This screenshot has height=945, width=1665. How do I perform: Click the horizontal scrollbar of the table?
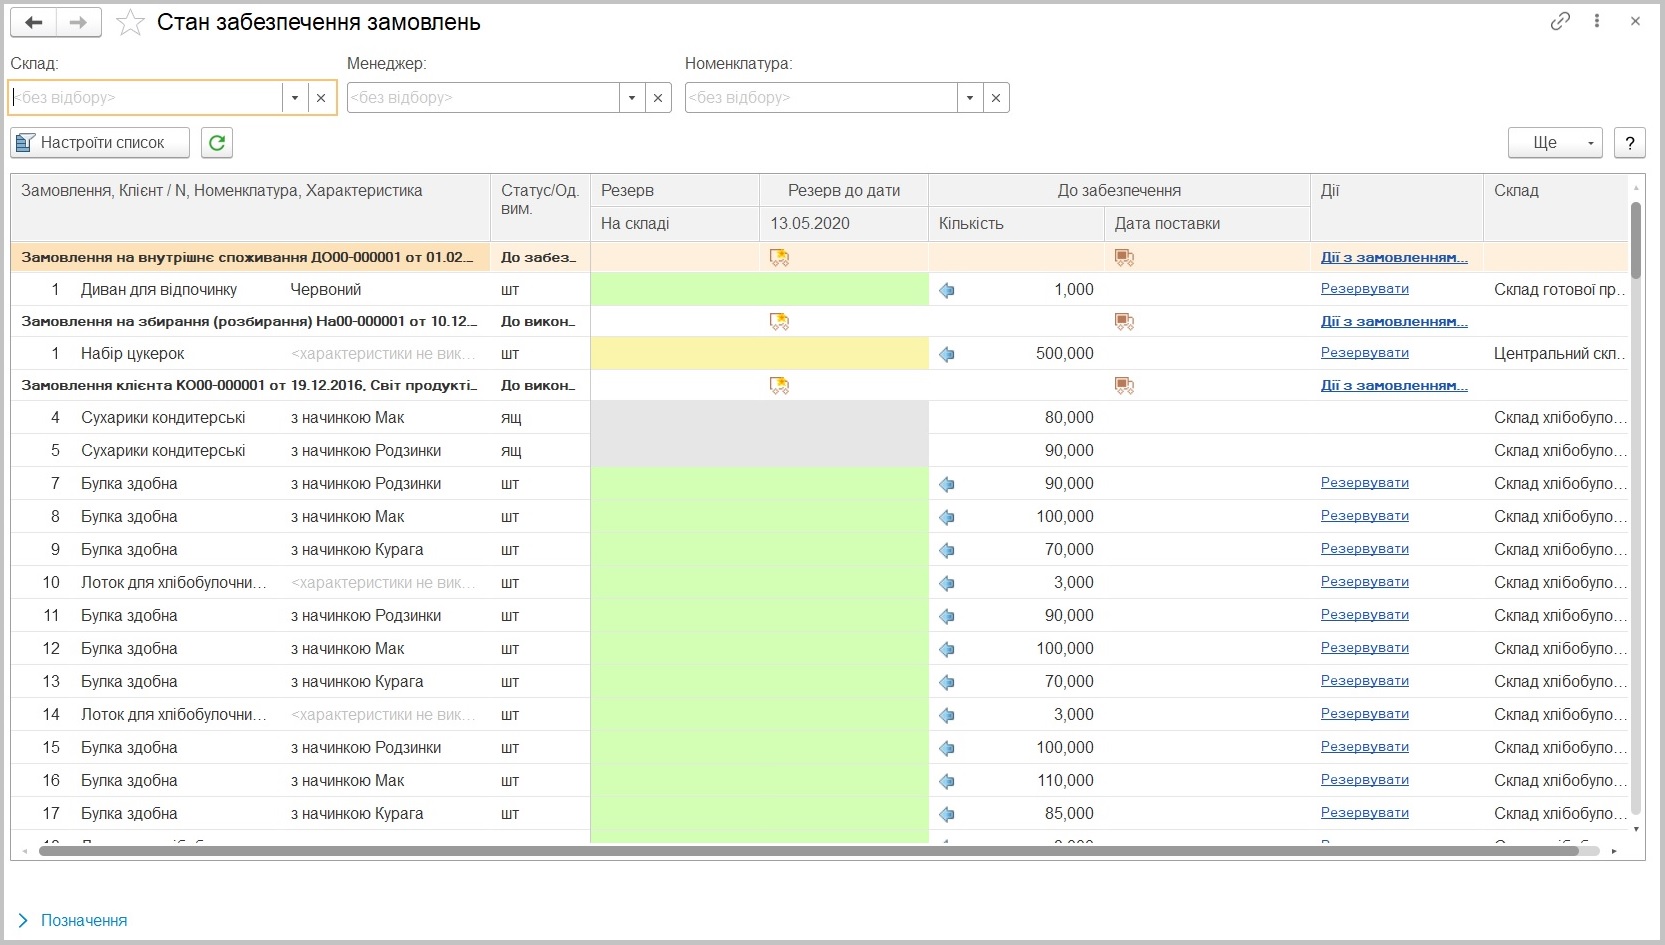coord(808,851)
